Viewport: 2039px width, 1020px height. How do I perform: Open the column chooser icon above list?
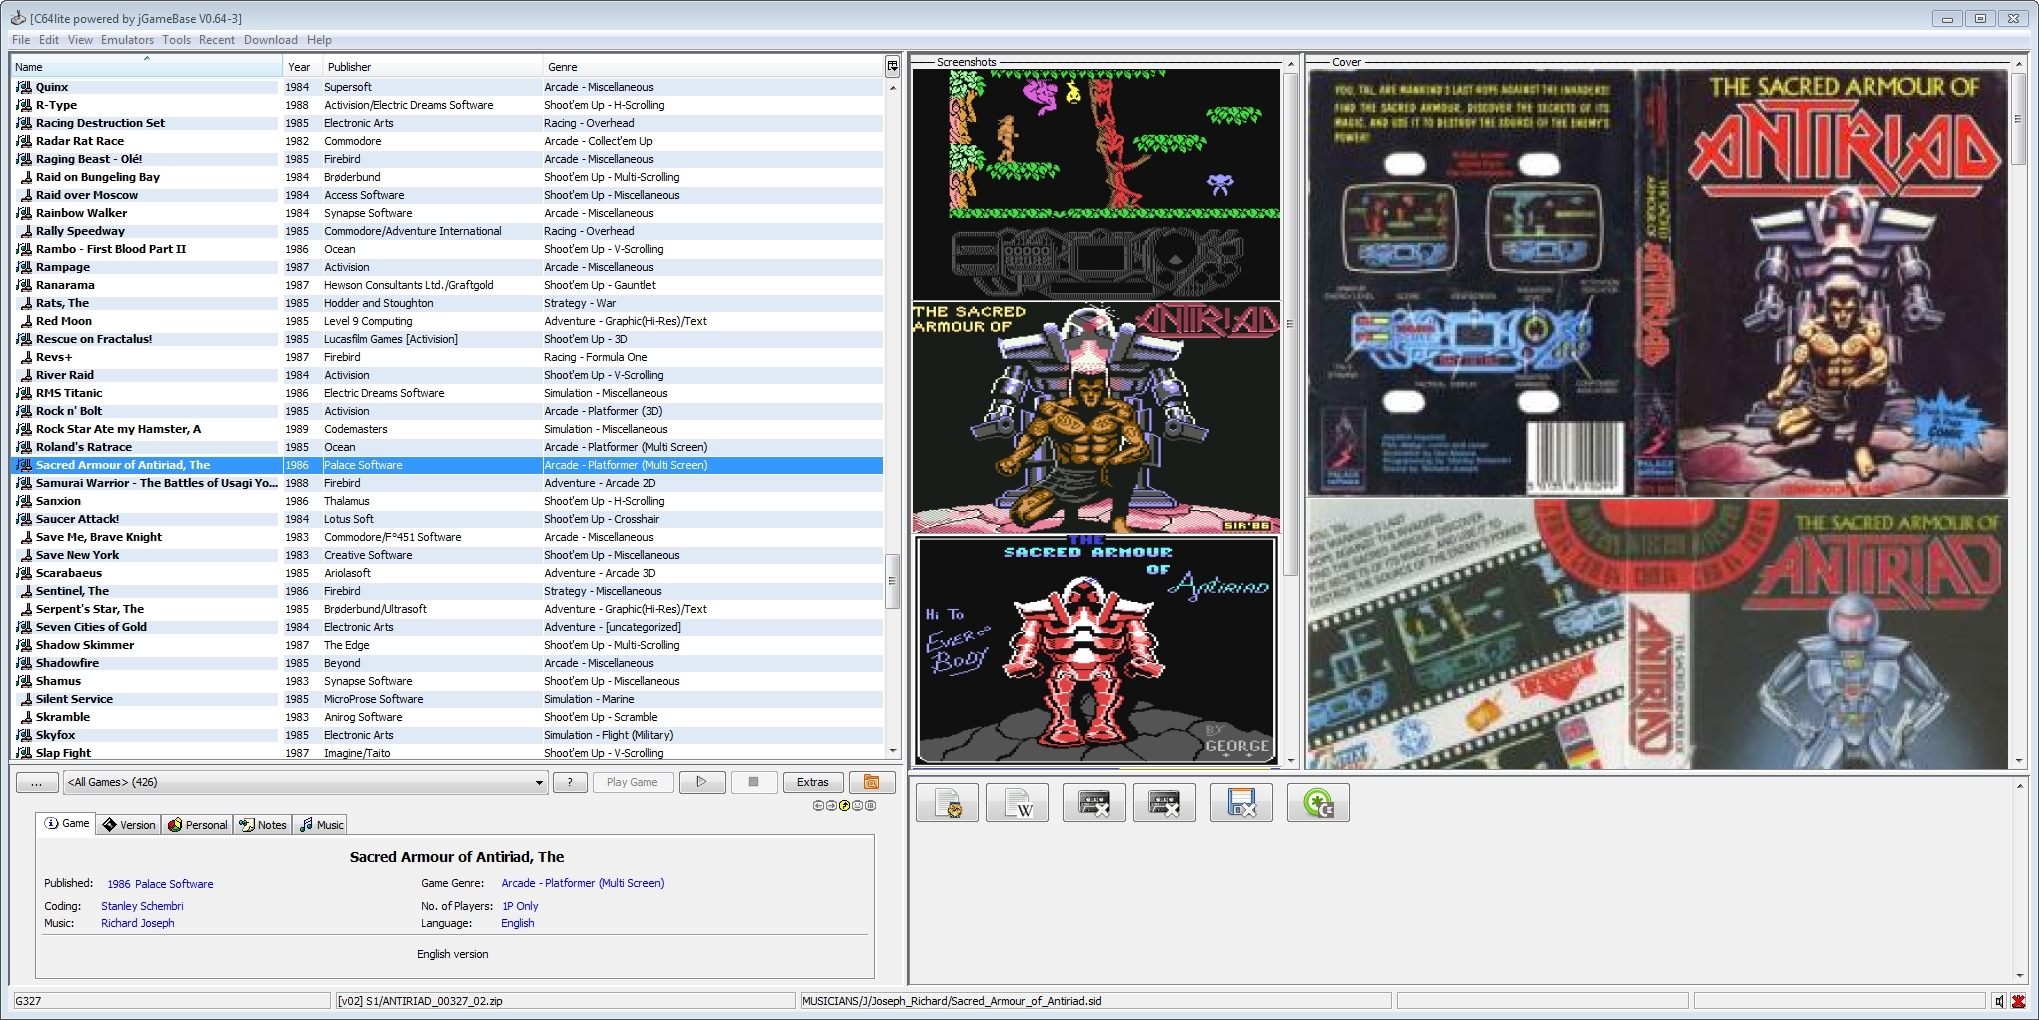click(x=892, y=67)
